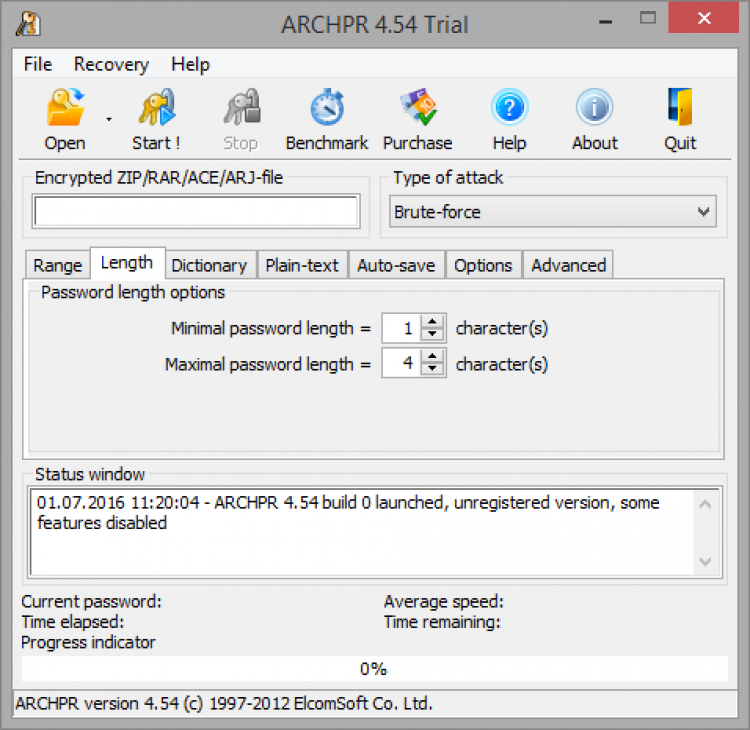
Task: Decrease the maximal password length
Action: point(432,369)
